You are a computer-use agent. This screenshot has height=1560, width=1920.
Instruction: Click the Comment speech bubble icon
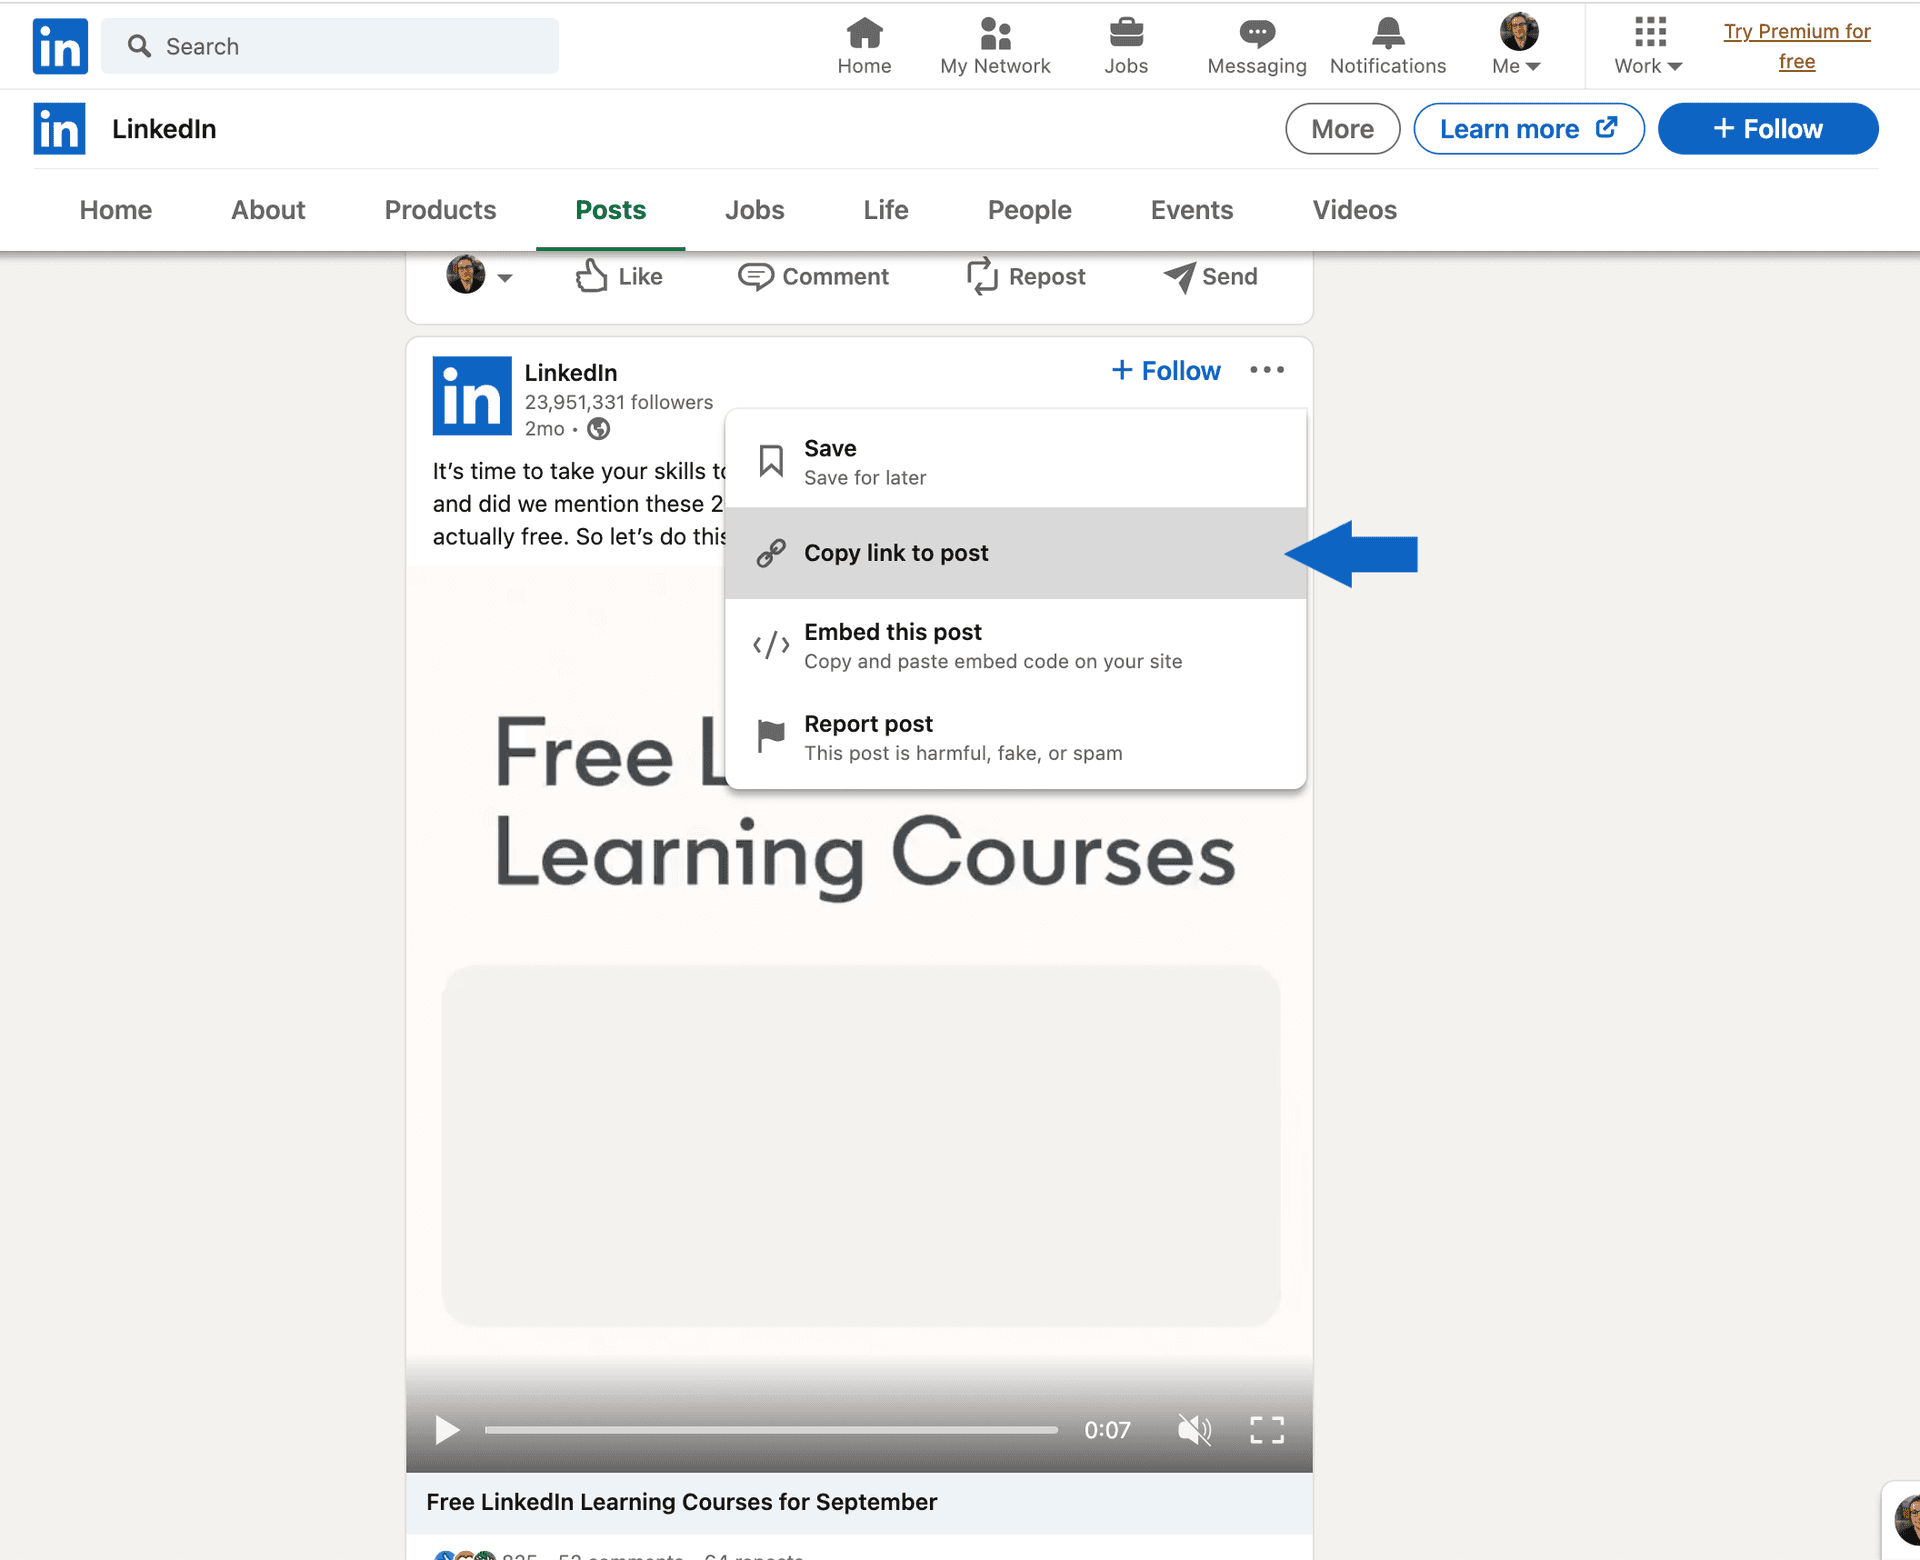(x=755, y=276)
